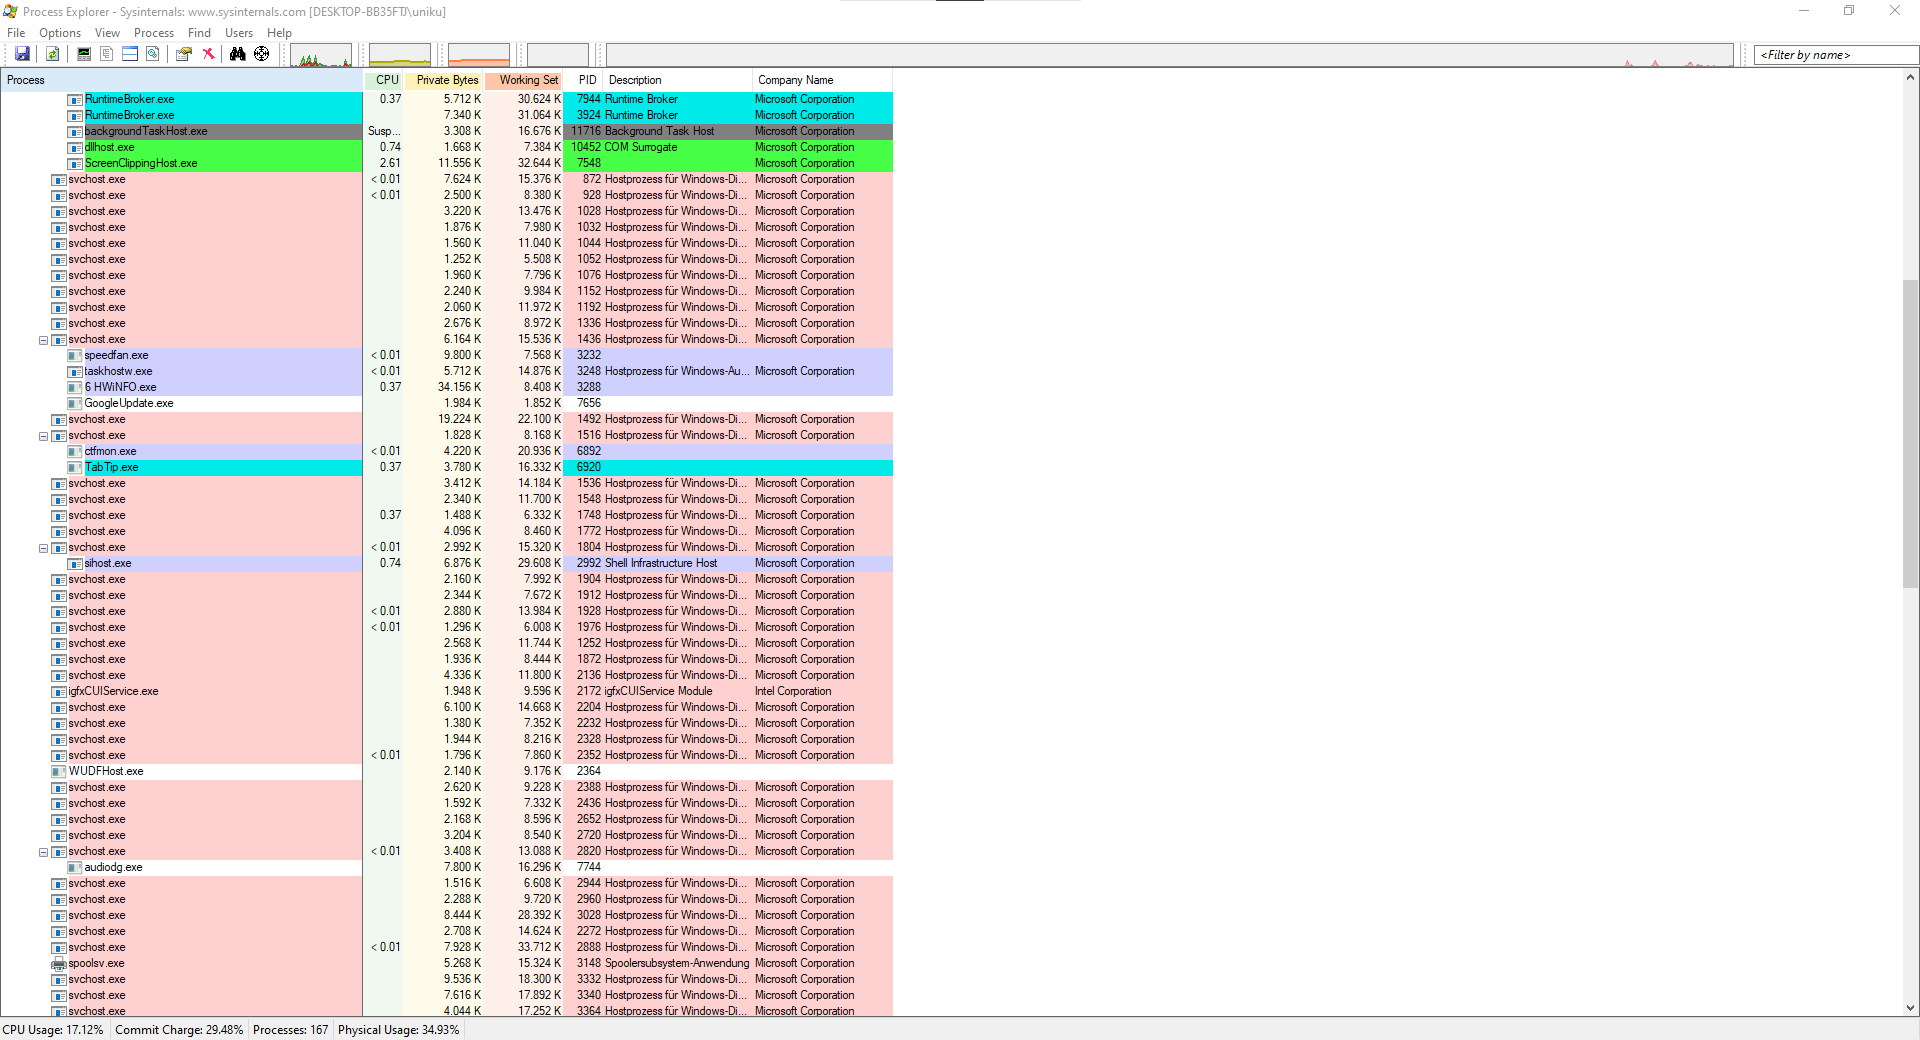Image resolution: width=1920 pixels, height=1040 pixels.
Task: Open the File menu
Action: pos(16,33)
